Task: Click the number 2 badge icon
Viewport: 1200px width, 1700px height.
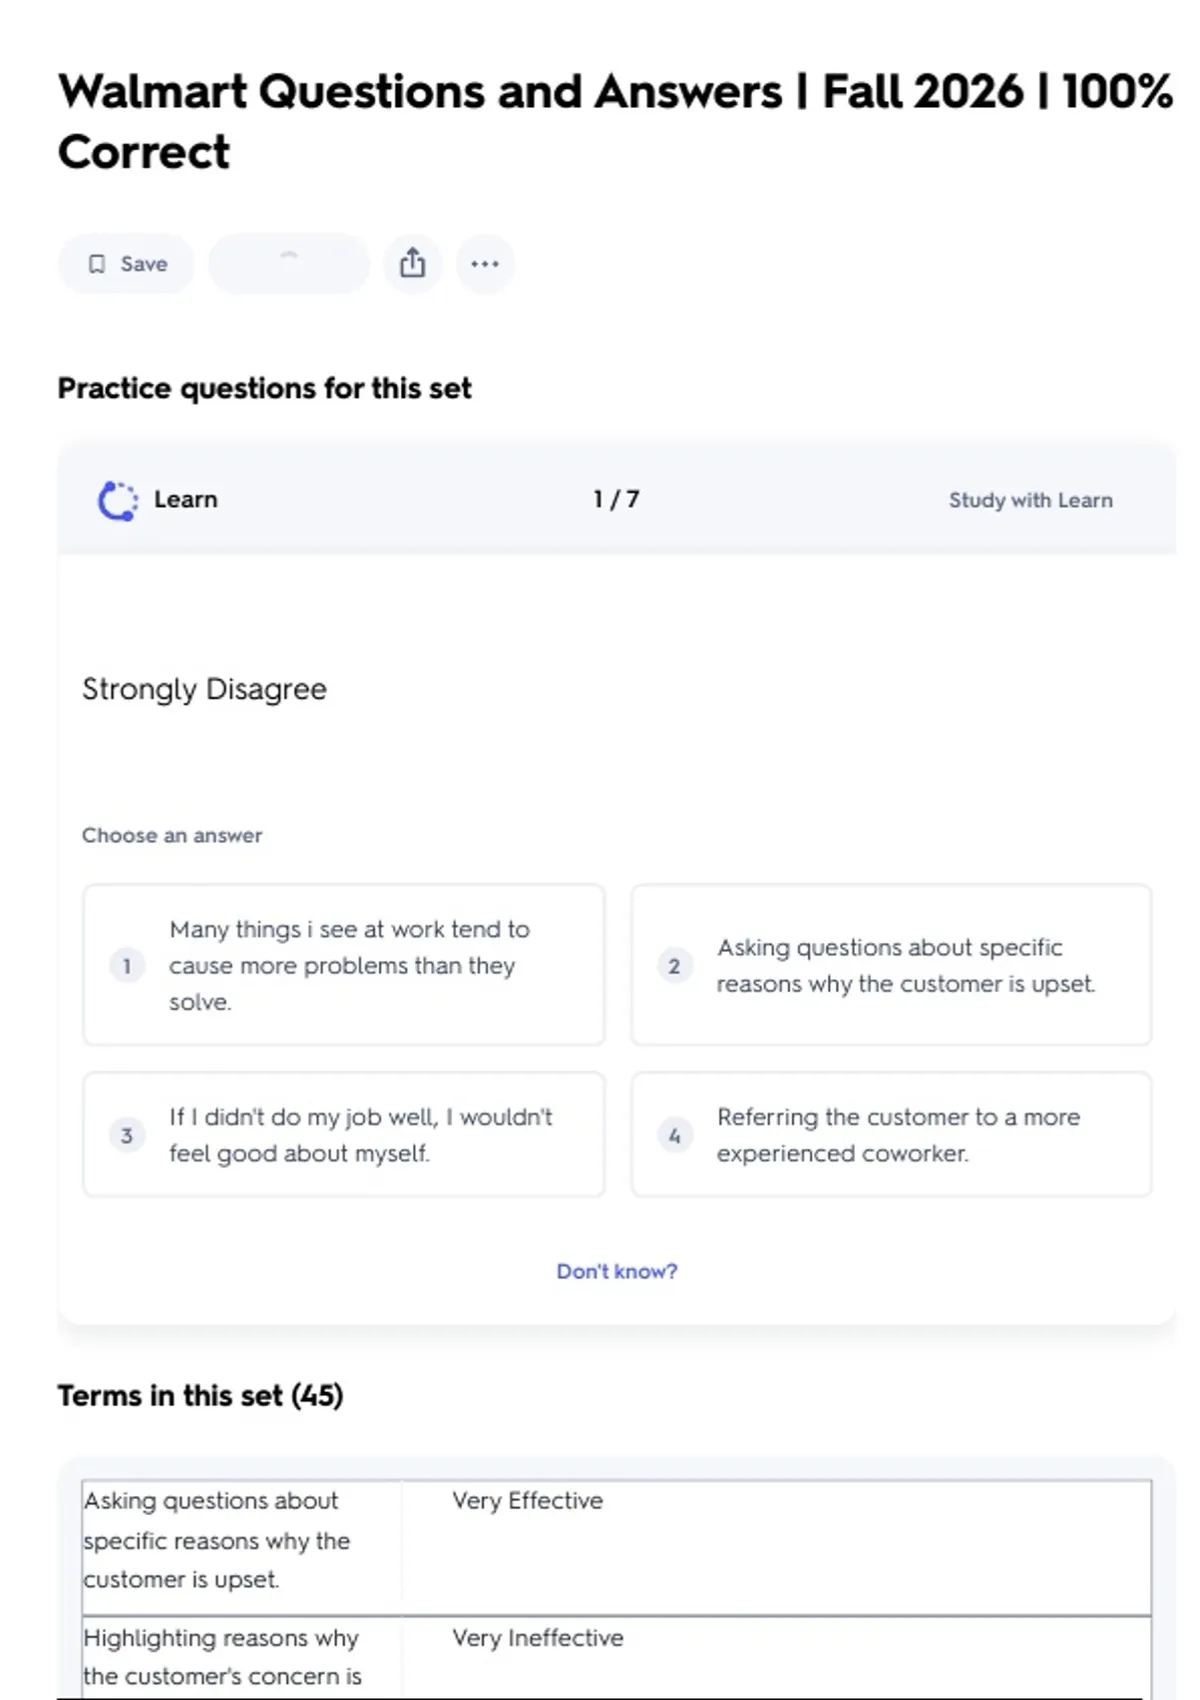Action: [674, 966]
